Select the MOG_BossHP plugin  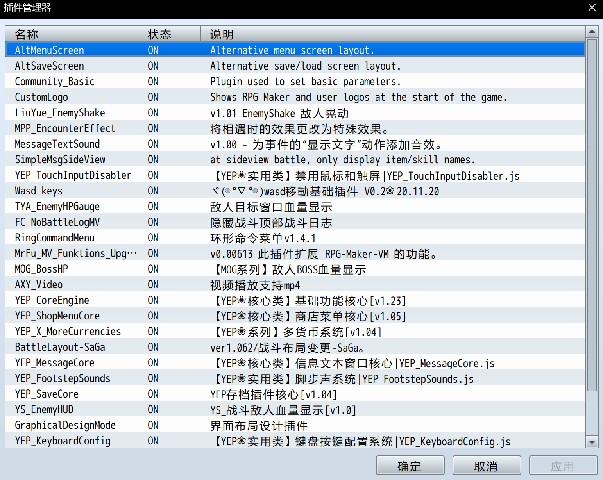(295, 269)
